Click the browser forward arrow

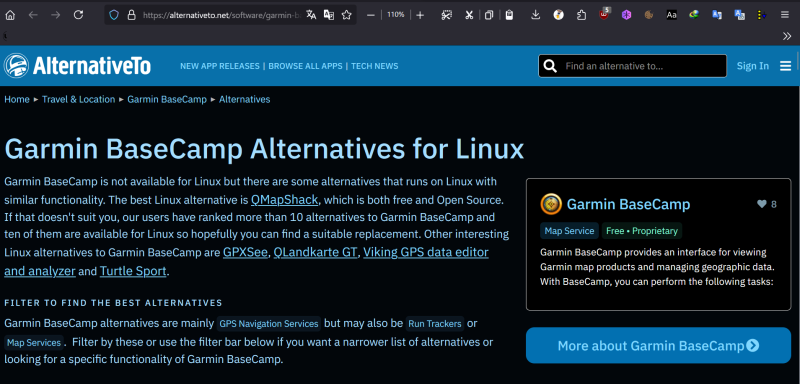click(56, 15)
